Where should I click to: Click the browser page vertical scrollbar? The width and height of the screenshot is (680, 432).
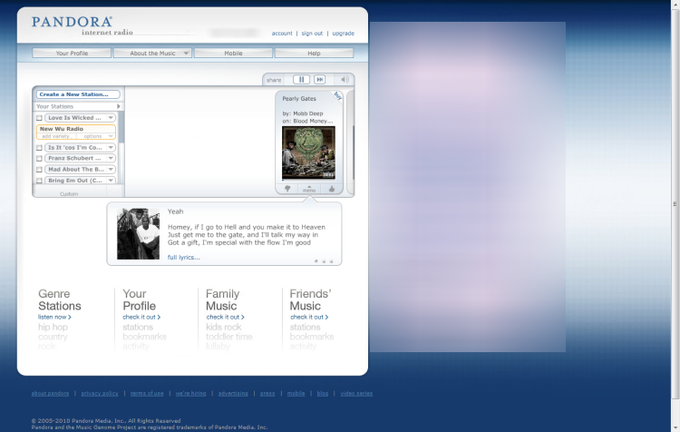click(675, 204)
